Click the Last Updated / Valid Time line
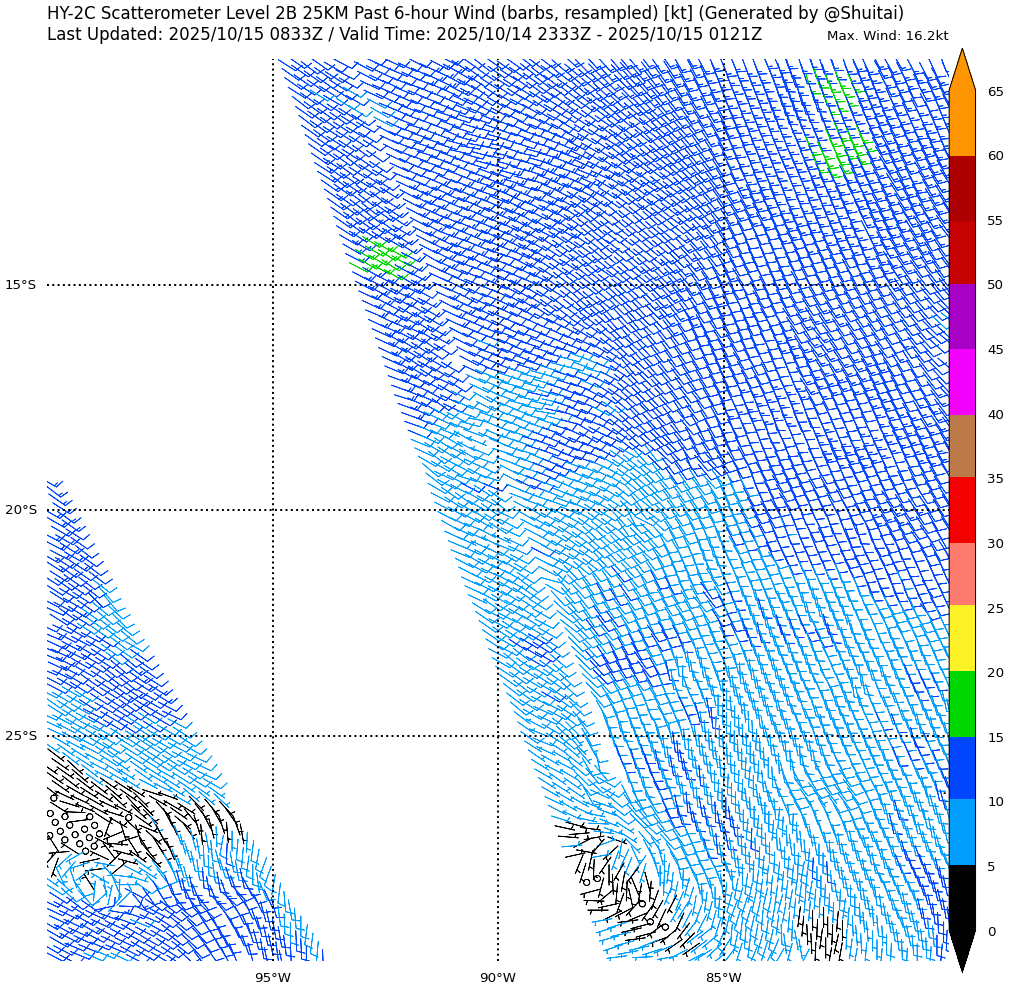Viewport: 1009px width, 989px height. [404, 35]
